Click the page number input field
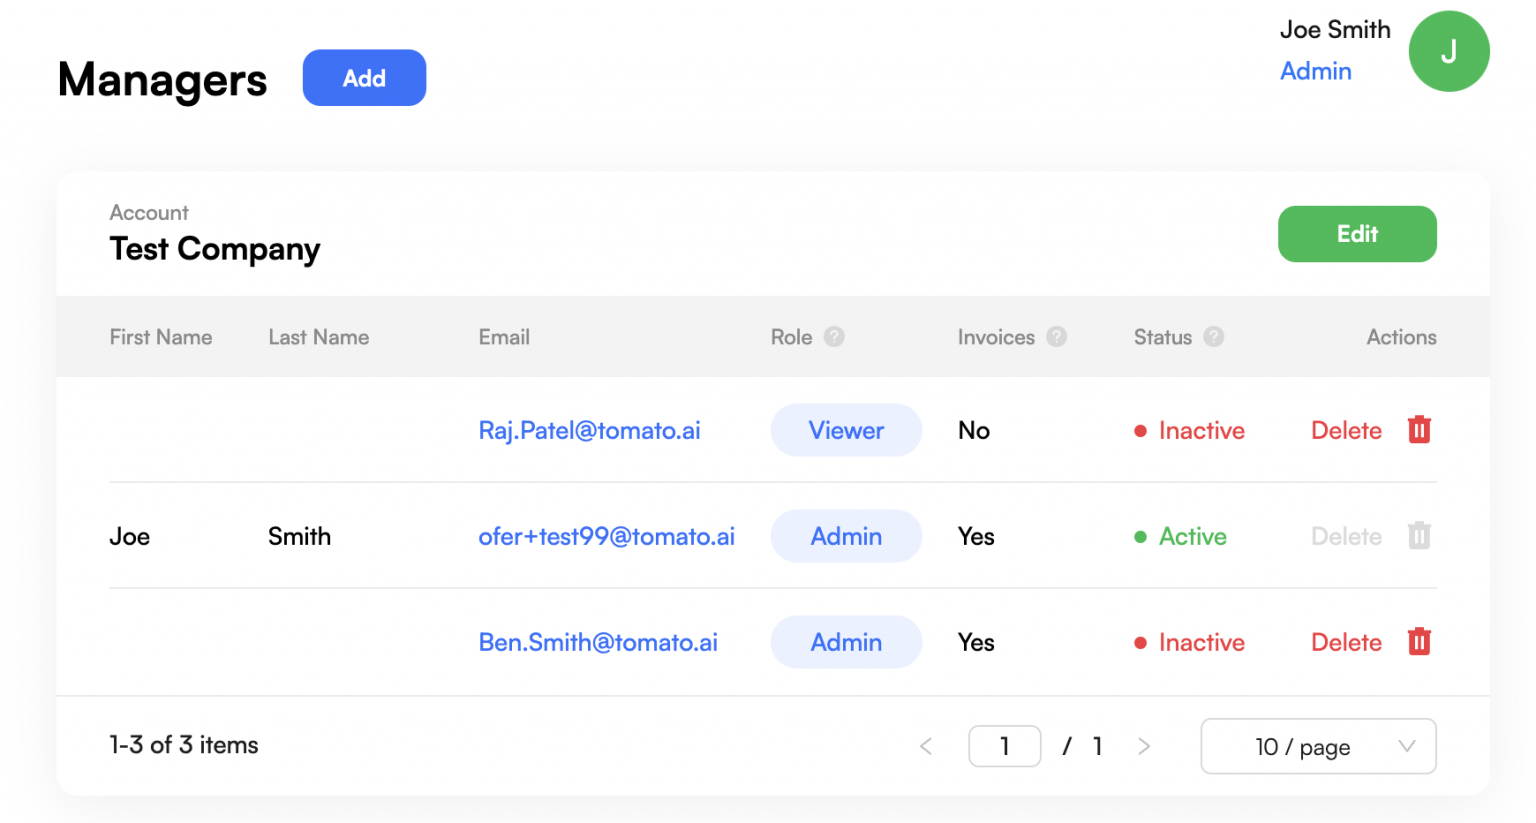The image size is (1536, 823). tap(1004, 747)
